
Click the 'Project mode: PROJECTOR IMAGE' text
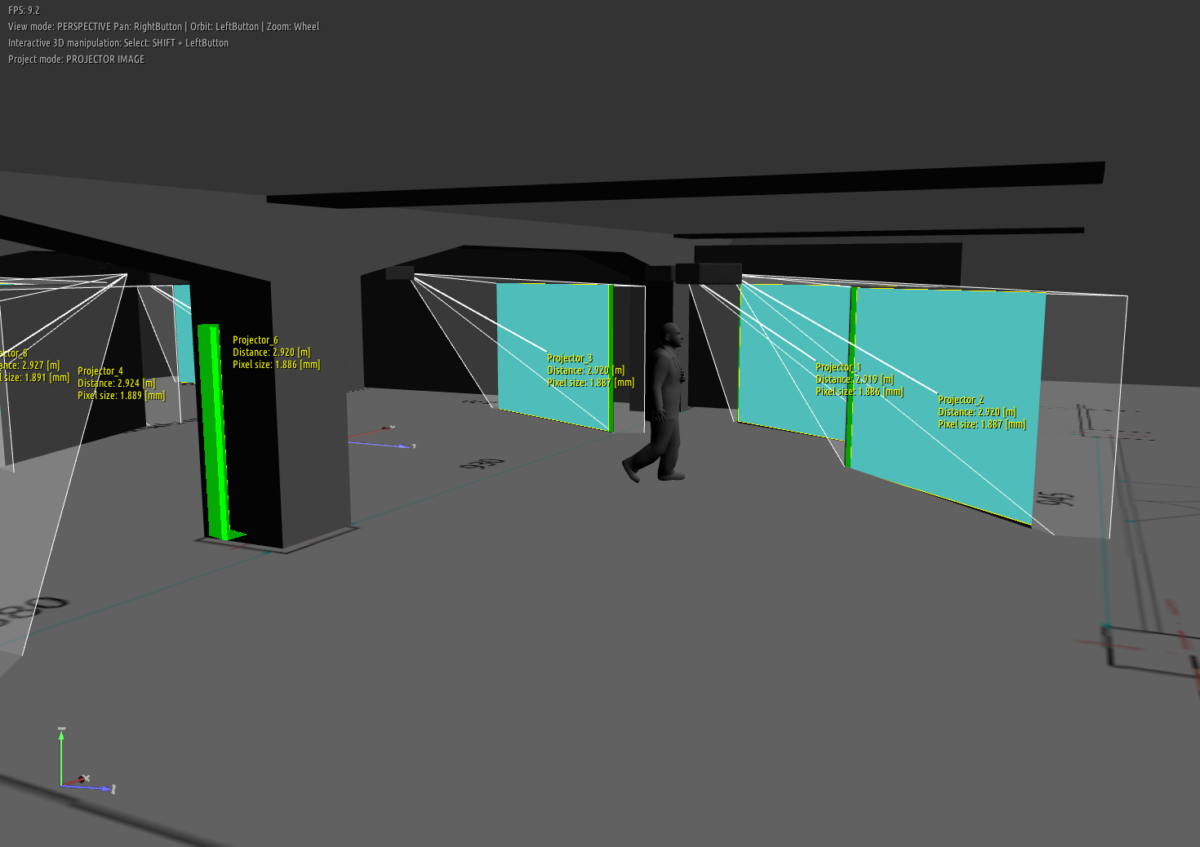[76, 59]
